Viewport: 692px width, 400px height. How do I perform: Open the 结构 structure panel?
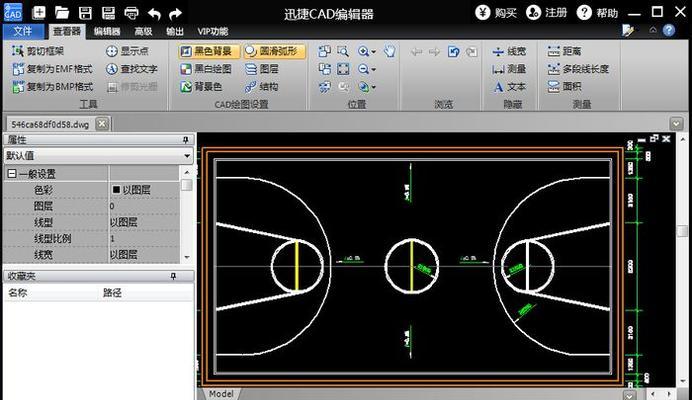(x=262, y=87)
